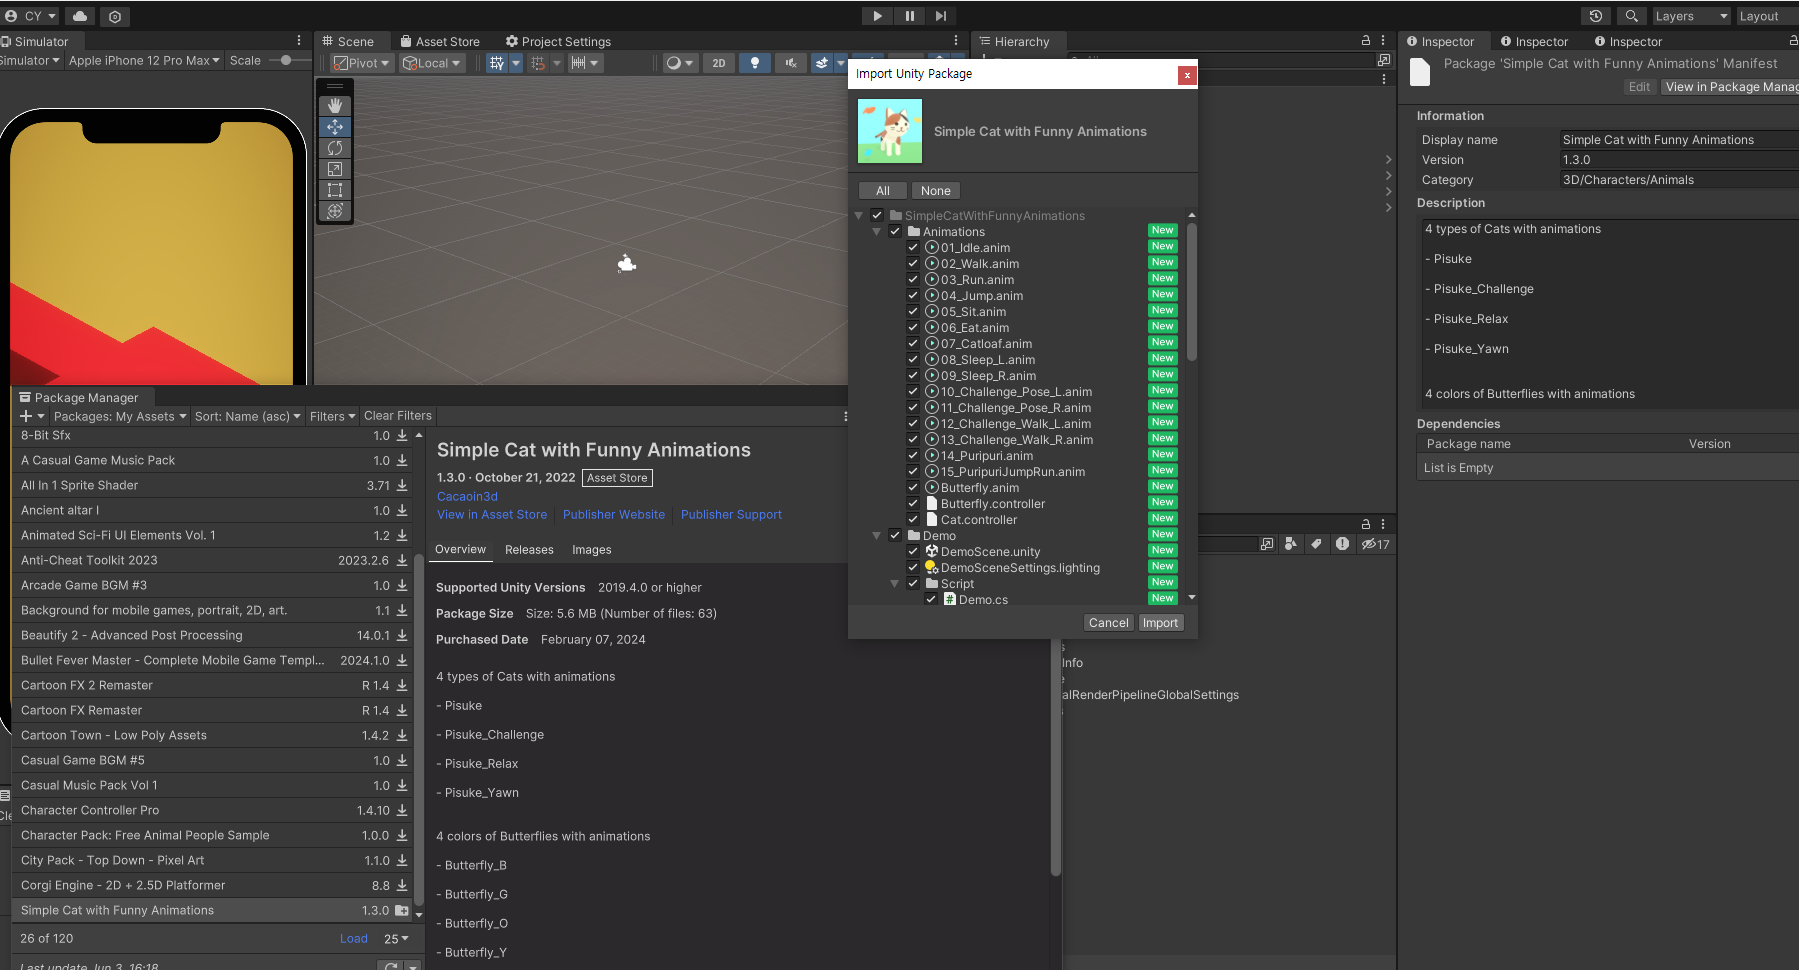The width and height of the screenshot is (1799, 970).
Task: Click the Import button in the dialog
Action: pos(1160,623)
